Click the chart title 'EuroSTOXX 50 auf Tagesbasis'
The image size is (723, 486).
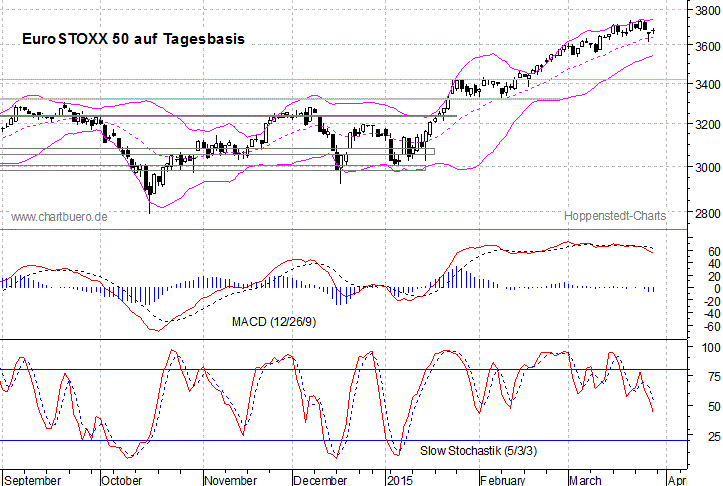(x=133, y=39)
